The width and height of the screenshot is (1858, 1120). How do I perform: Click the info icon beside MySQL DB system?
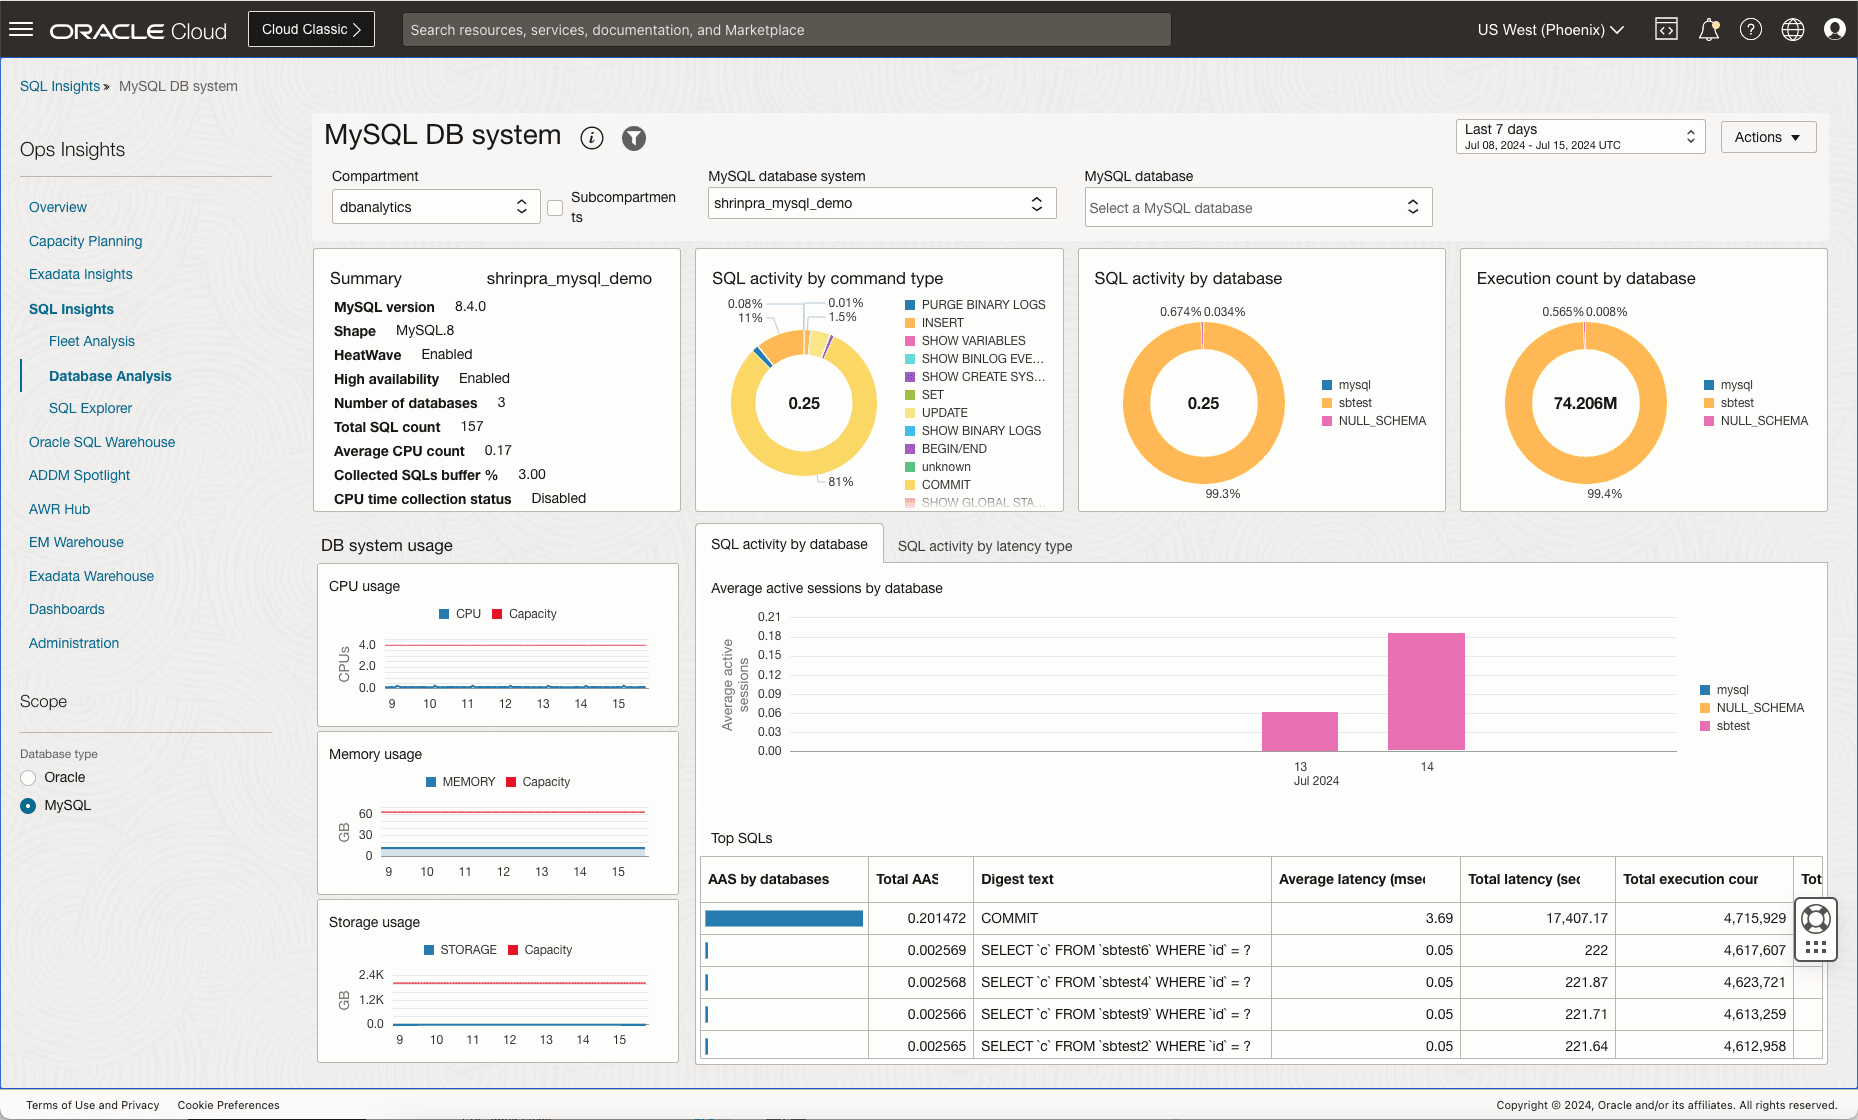click(592, 138)
